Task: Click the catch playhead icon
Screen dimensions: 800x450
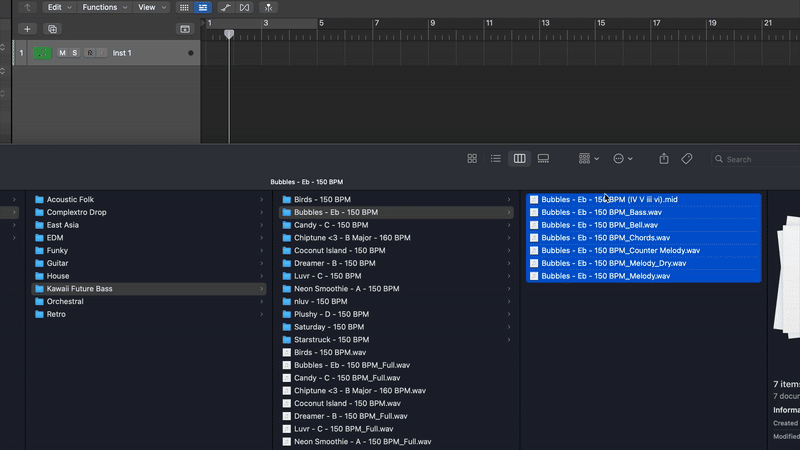Action: (269, 7)
